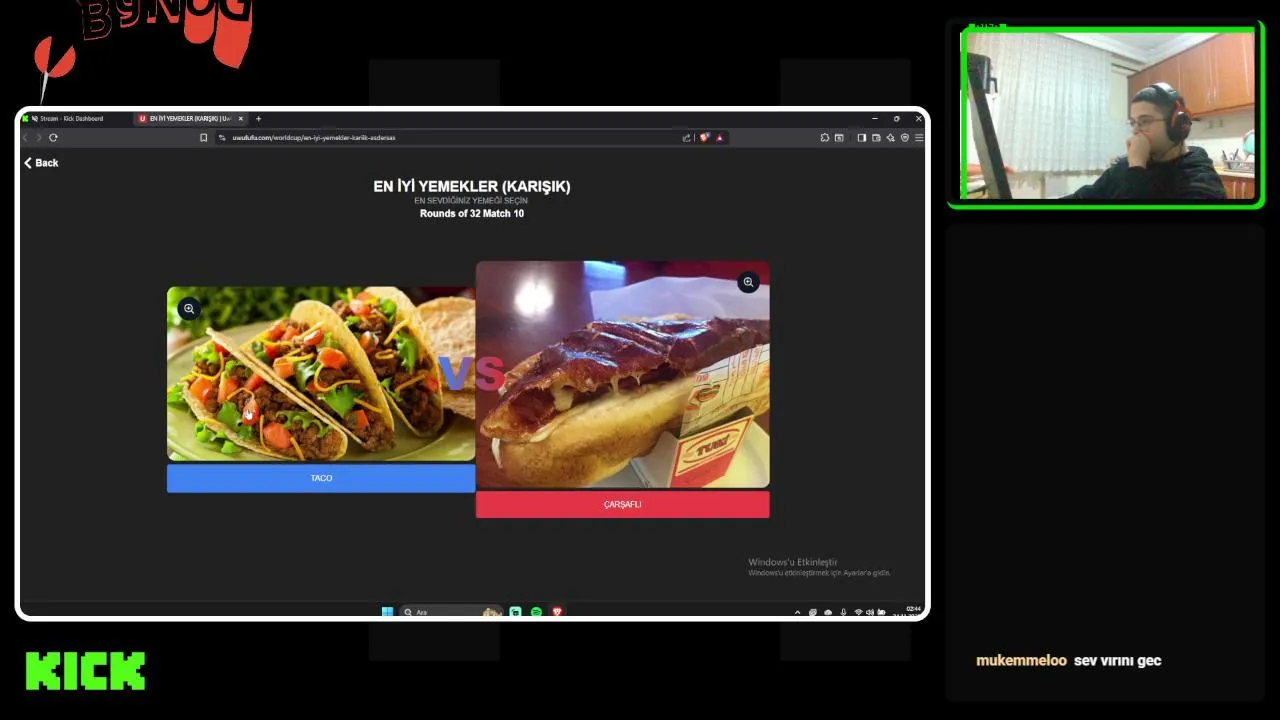The width and height of the screenshot is (1280, 720).
Task: Share the page from address bar icon
Action: pos(687,138)
